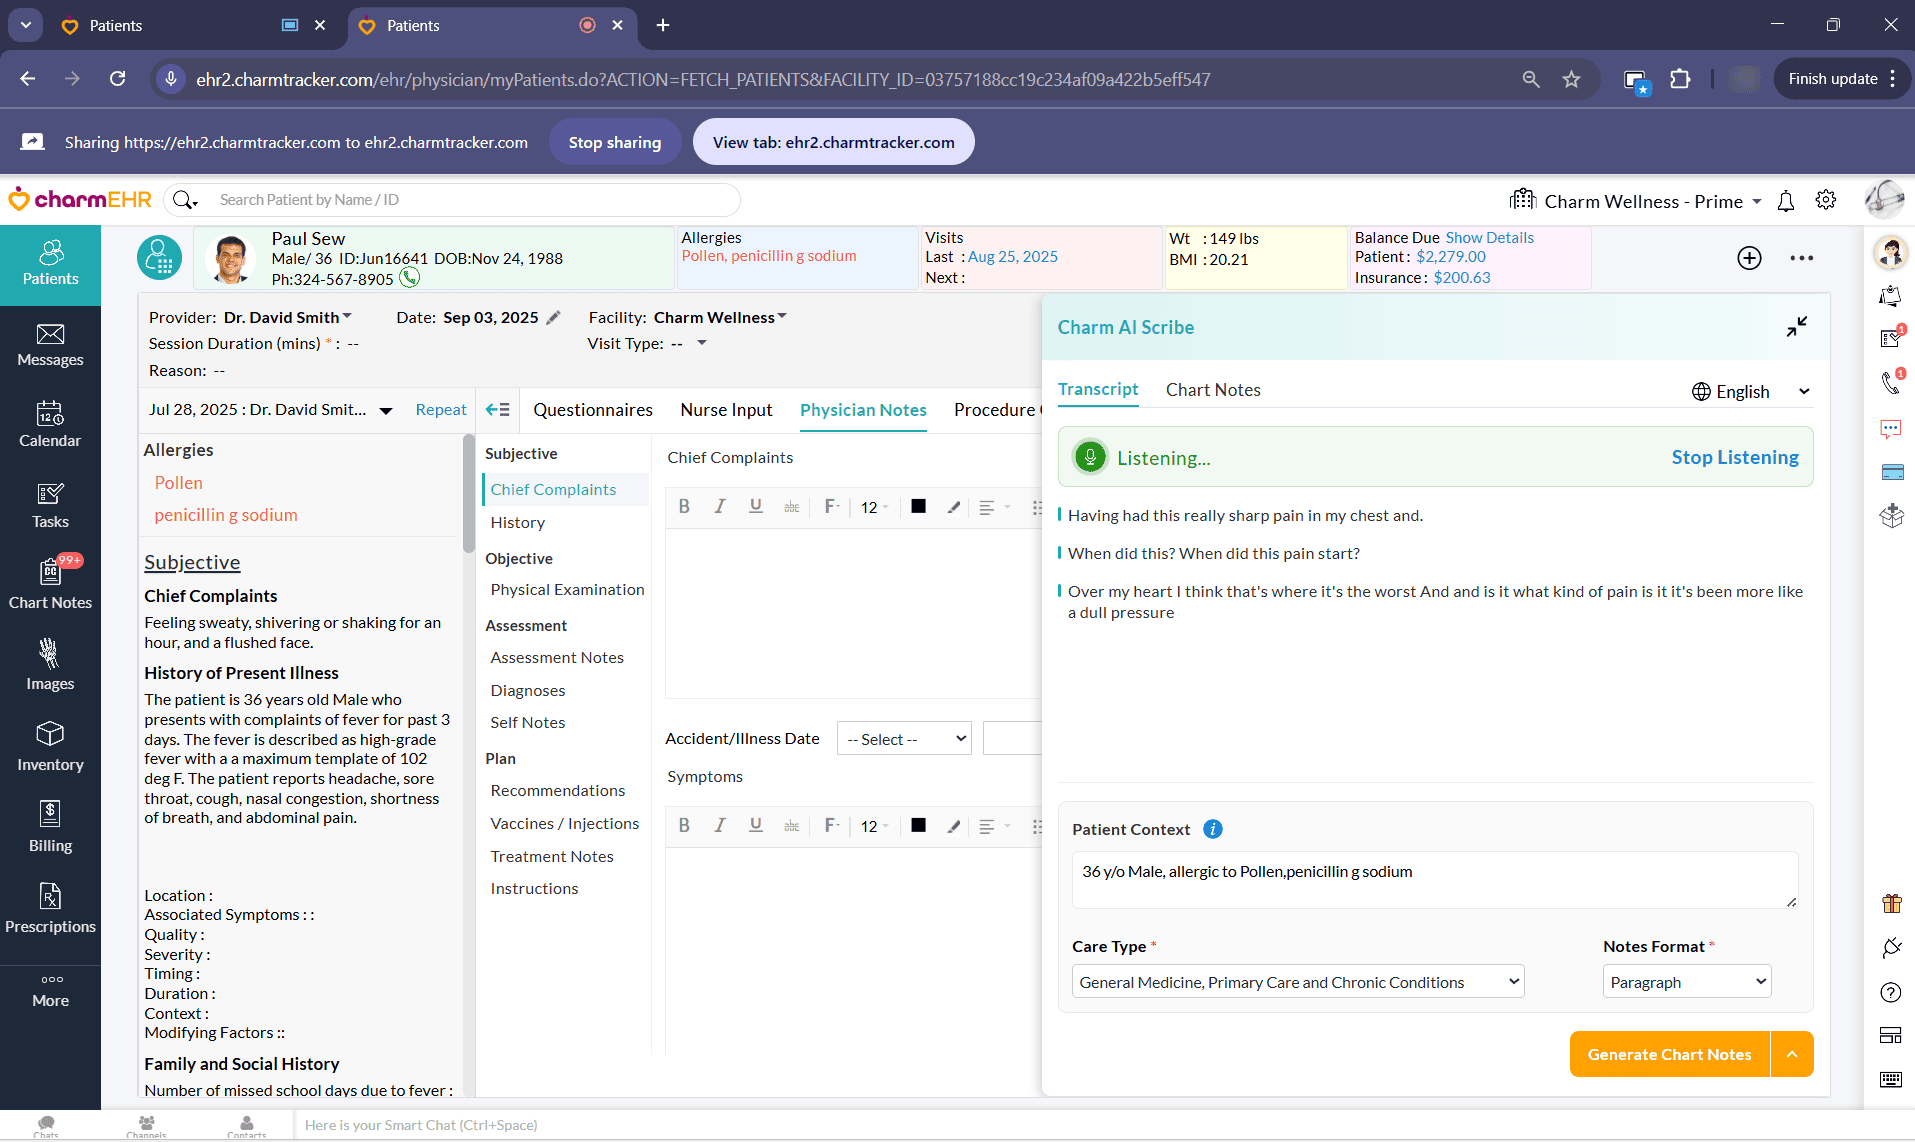Open the Facility Charm Wellness dropdown

tap(720, 317)
